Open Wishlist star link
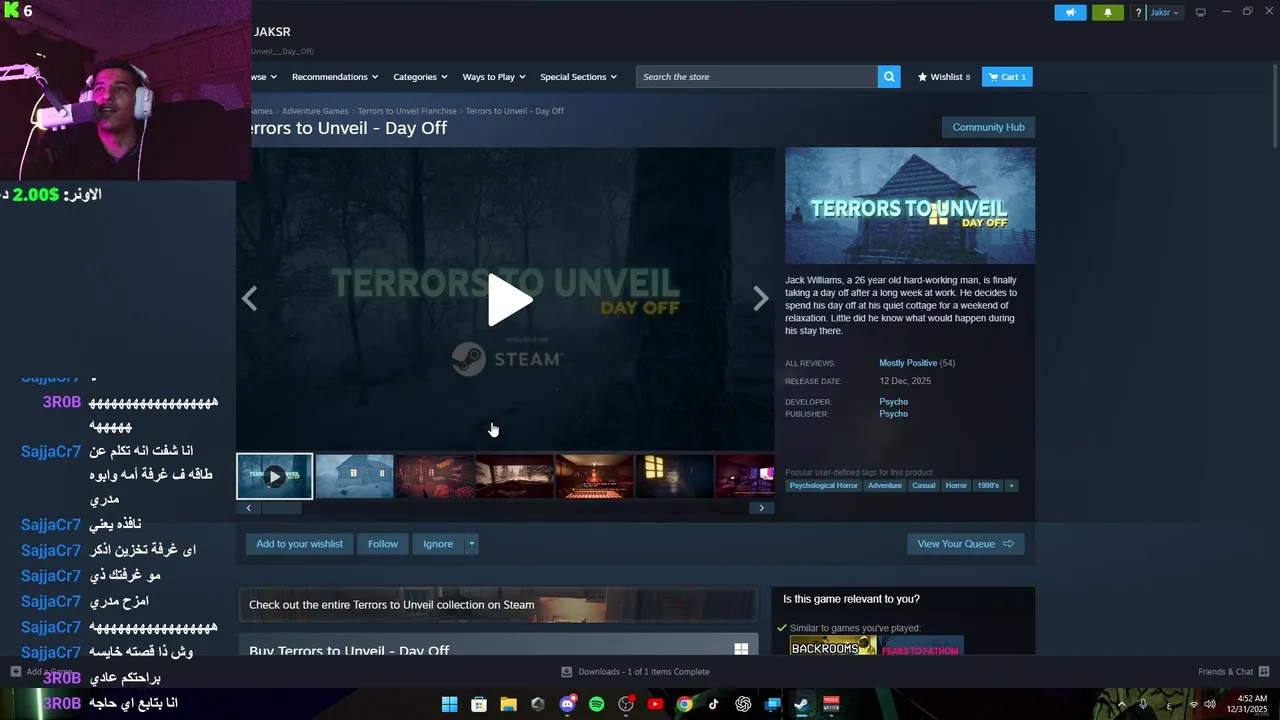This screenshot has width=1280, height=720. coord(944,77)
